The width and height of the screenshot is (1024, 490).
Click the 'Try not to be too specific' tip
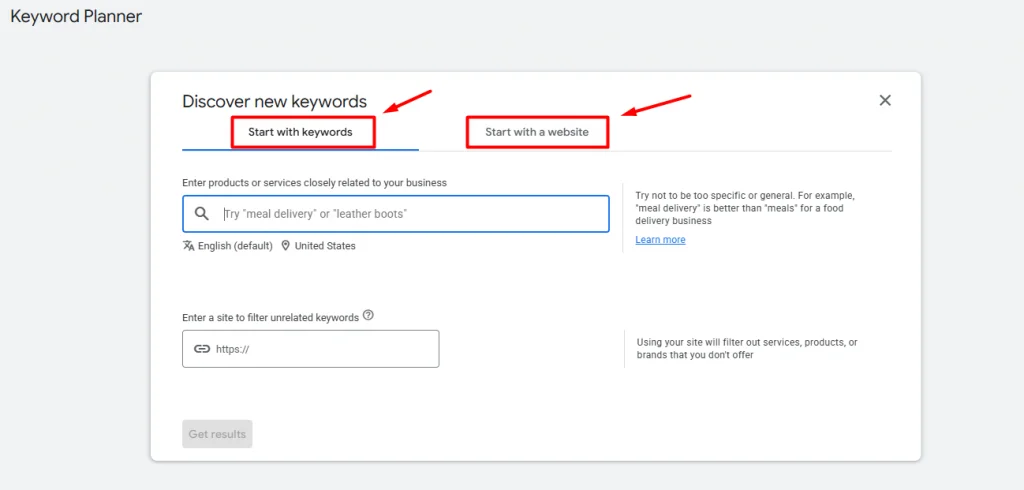(x=745, y=208)
